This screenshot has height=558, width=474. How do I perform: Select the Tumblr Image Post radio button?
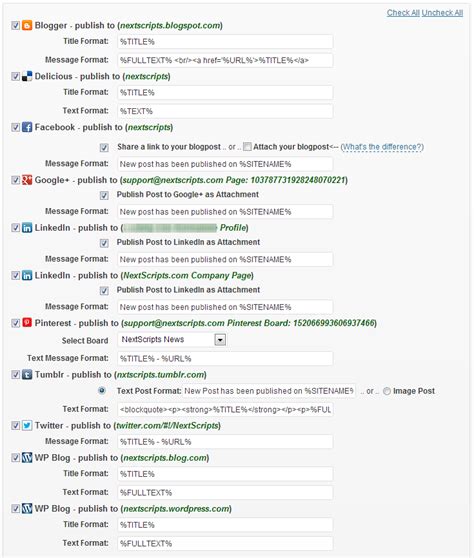coord(386,391)
